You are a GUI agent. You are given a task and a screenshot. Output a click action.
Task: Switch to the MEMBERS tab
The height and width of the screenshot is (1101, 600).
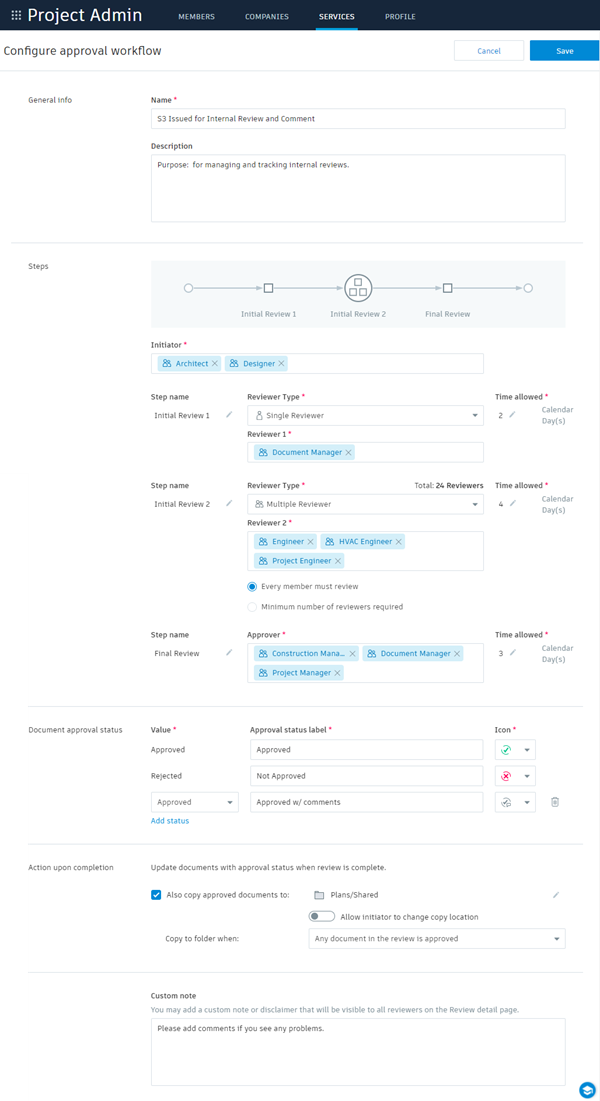(196, 16)
